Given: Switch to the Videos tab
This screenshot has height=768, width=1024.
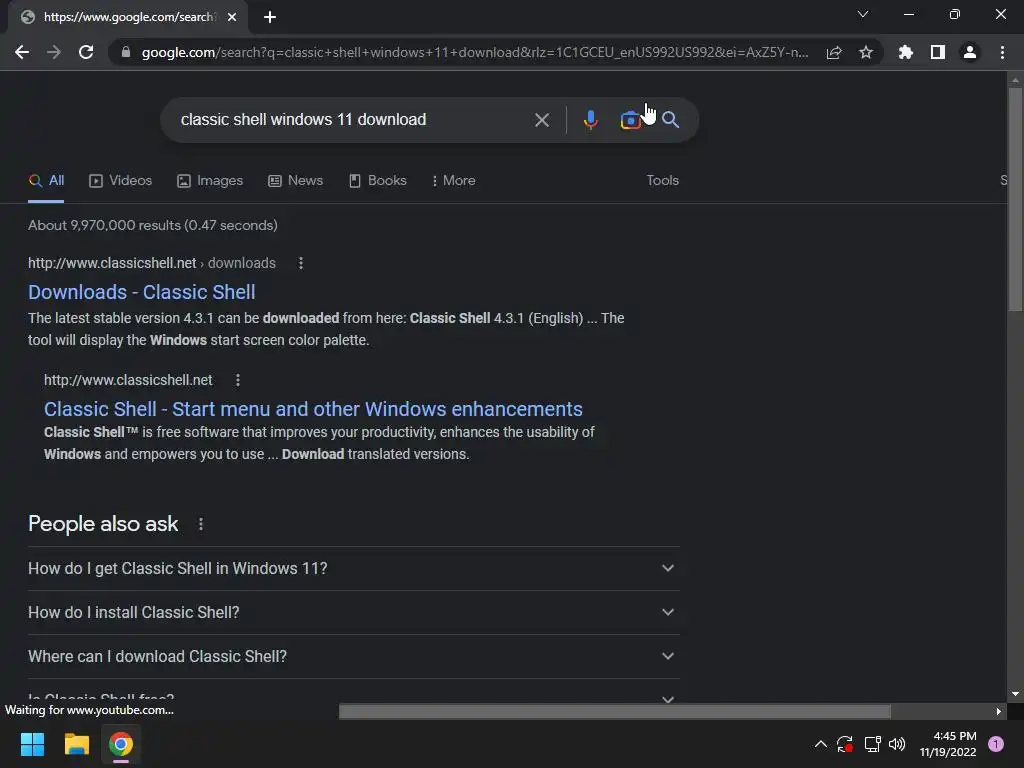Looking at the screenshot, I should 121,181.
